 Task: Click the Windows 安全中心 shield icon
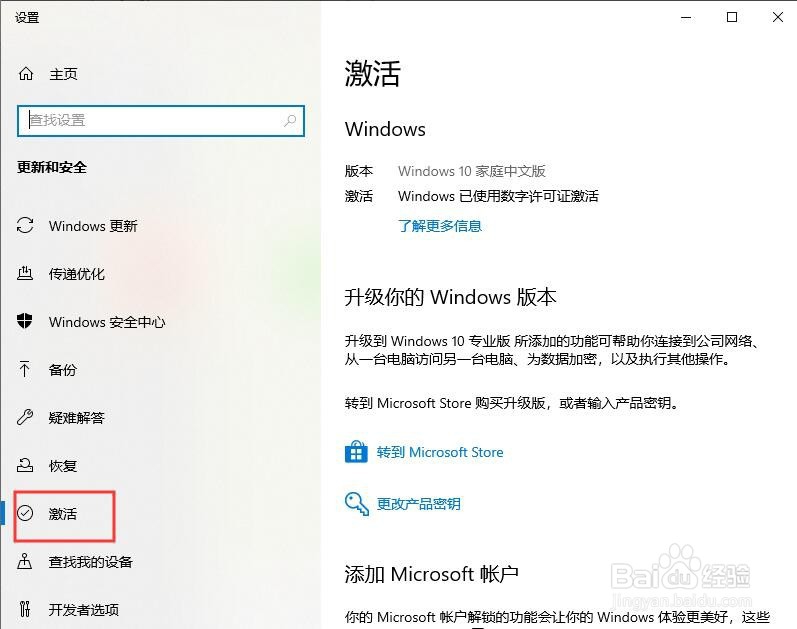24,321
